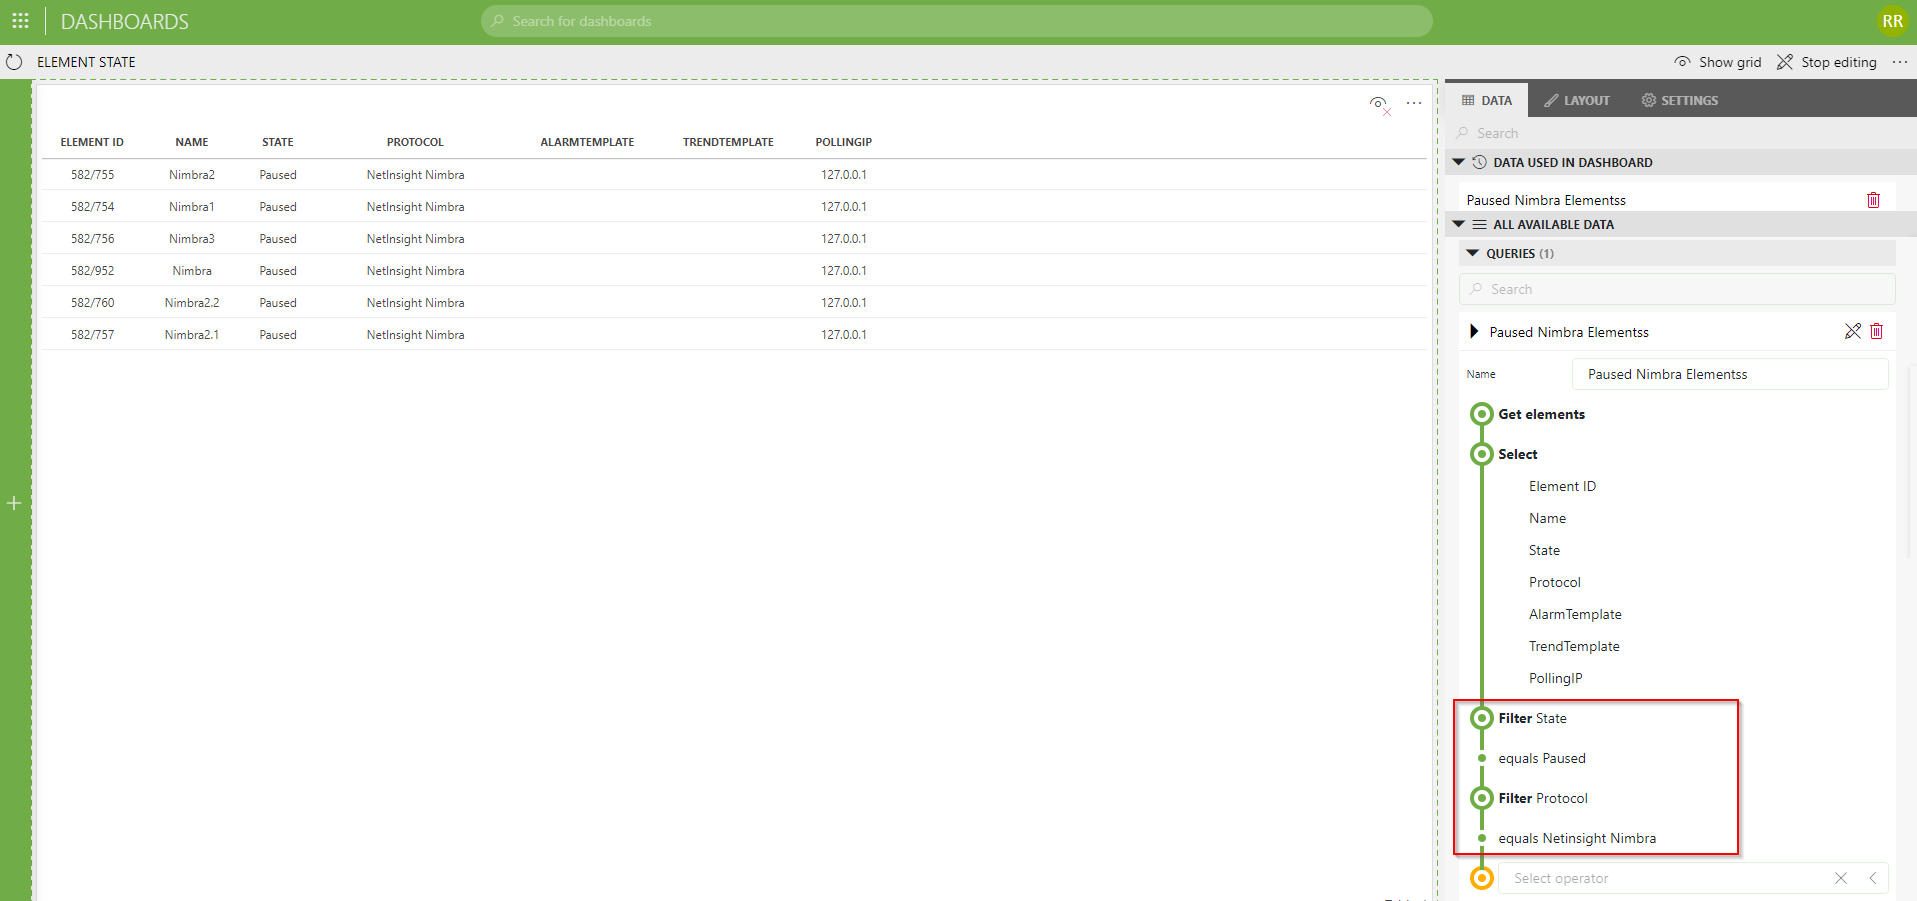1917x901 pixels.
Task: Switch to the SETTINGS tab
Action: [1680, 100]
